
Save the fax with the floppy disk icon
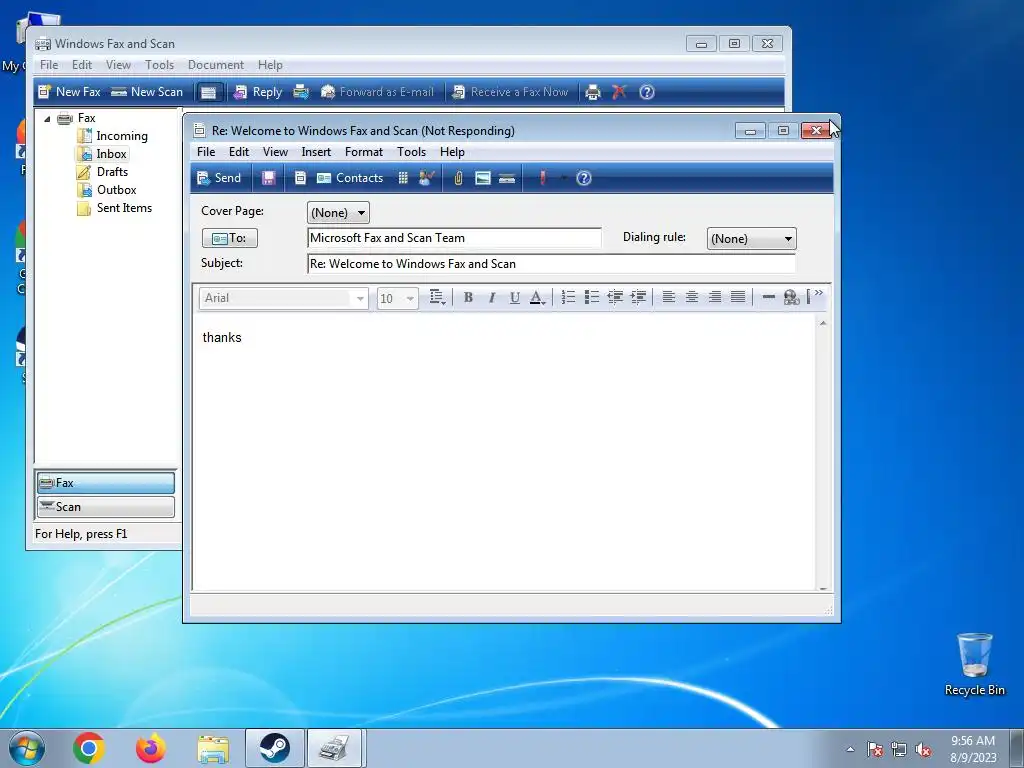coord(268,178)
